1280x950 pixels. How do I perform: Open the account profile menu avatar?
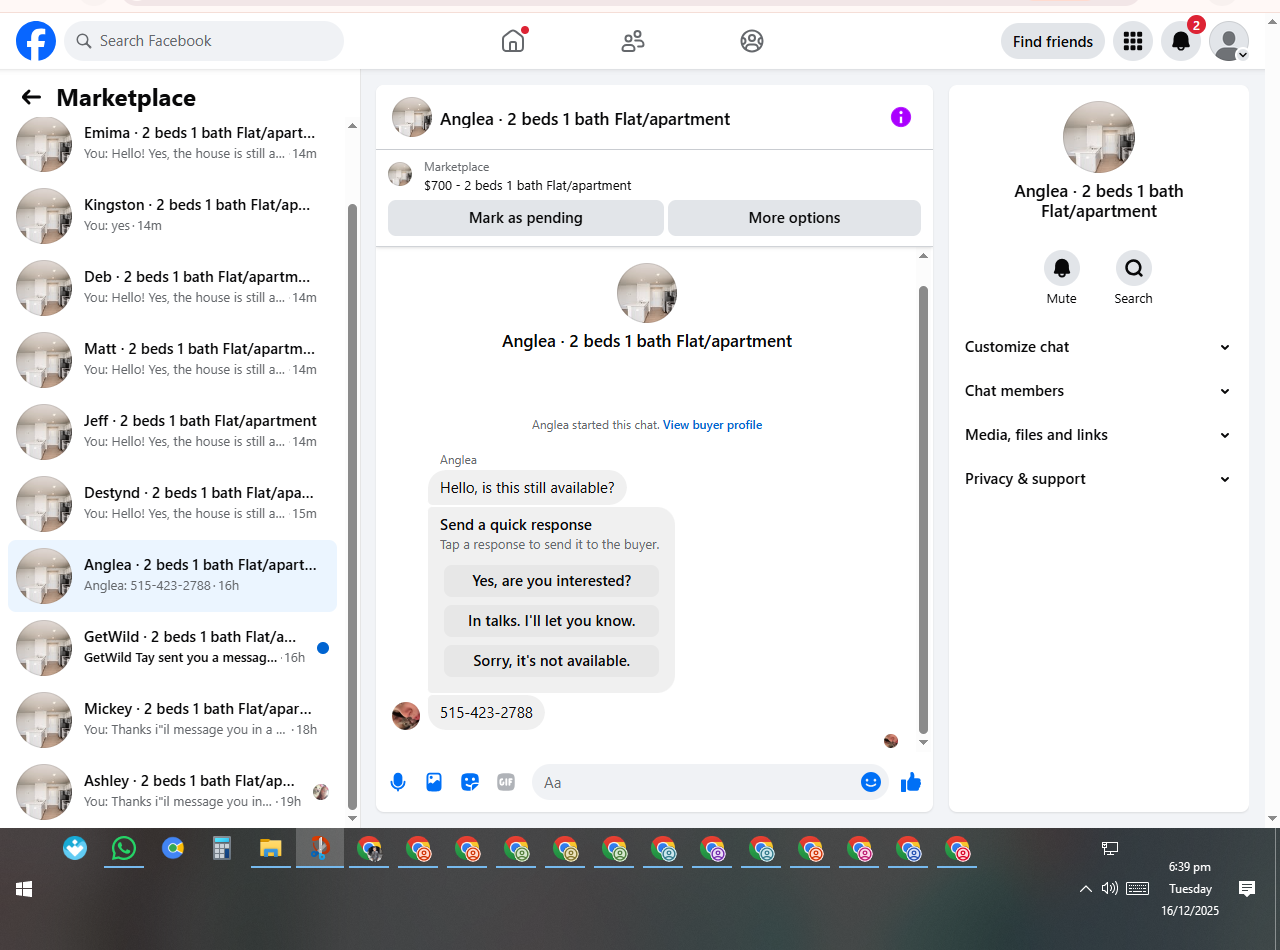click(x=1229, y=41)
